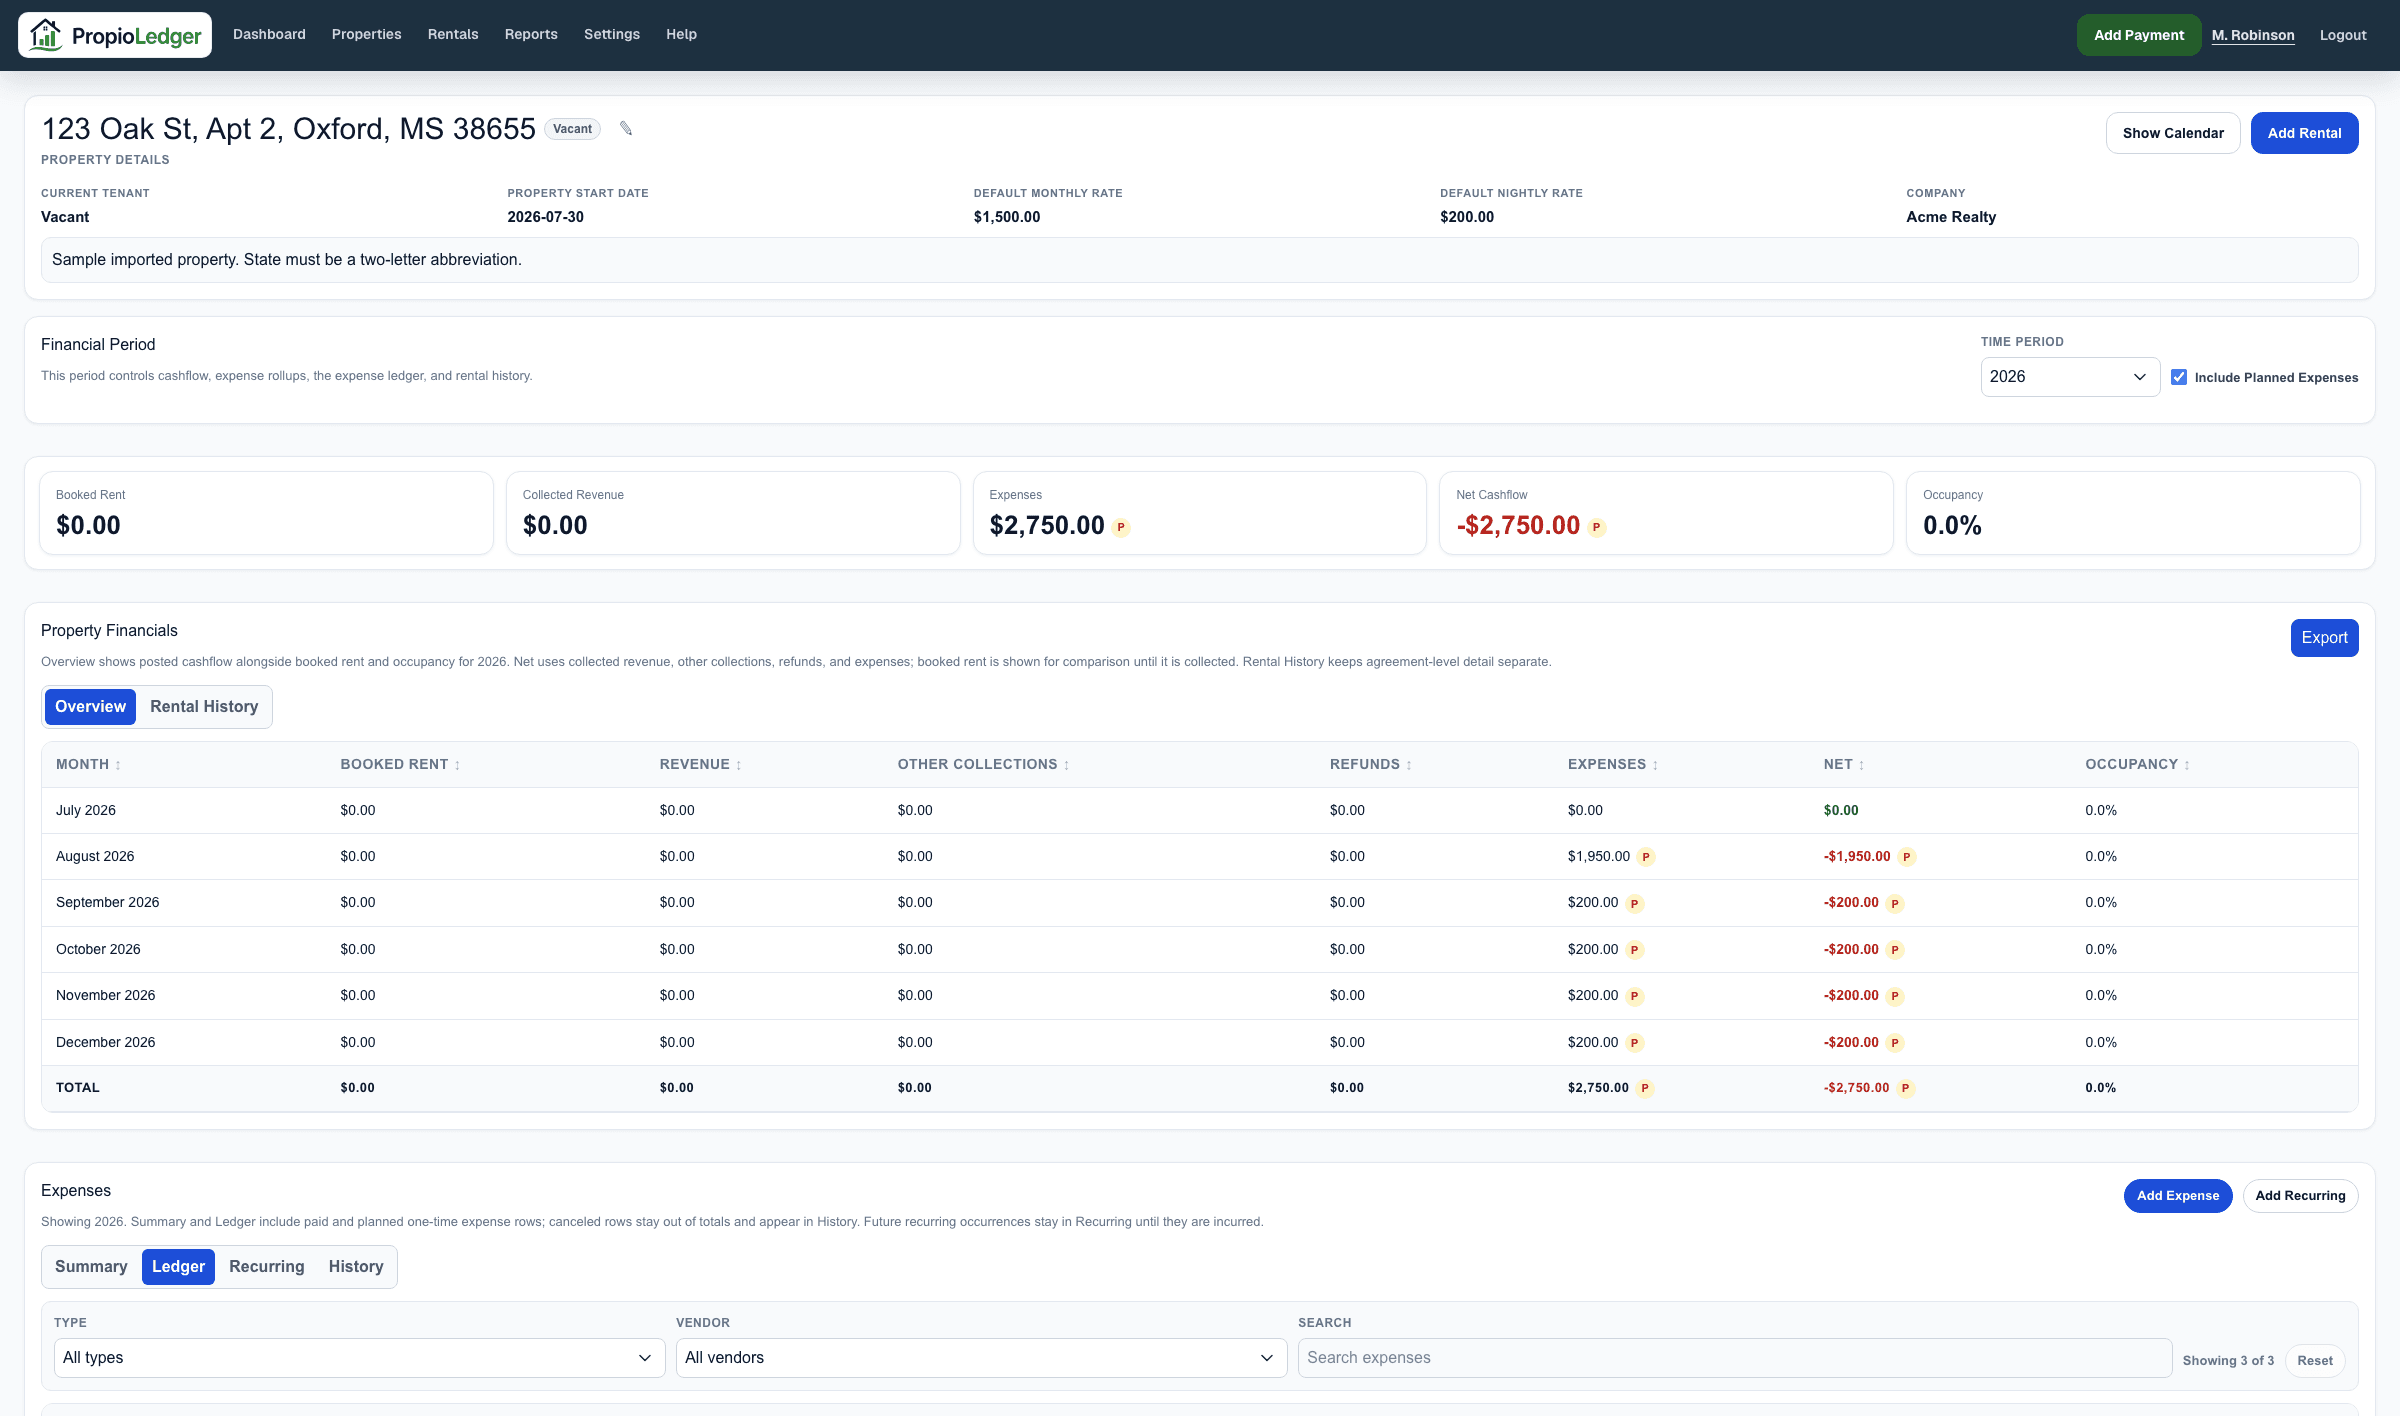
Task: Export the Property Financials data
Action: pos(2324,638)
